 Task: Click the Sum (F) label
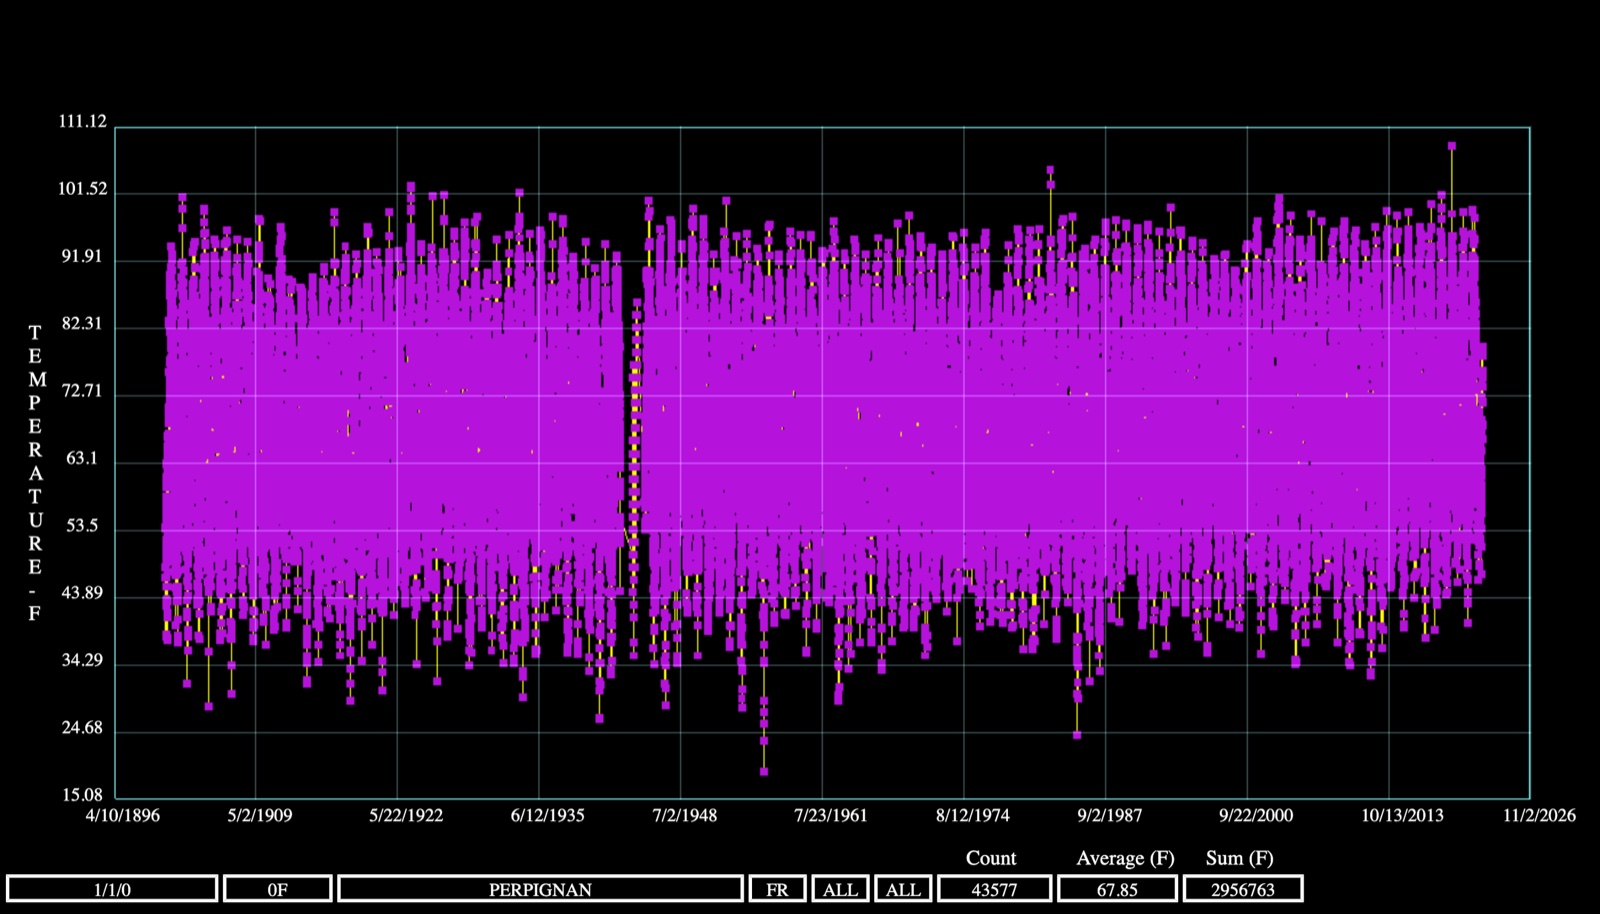point(1239,858)
